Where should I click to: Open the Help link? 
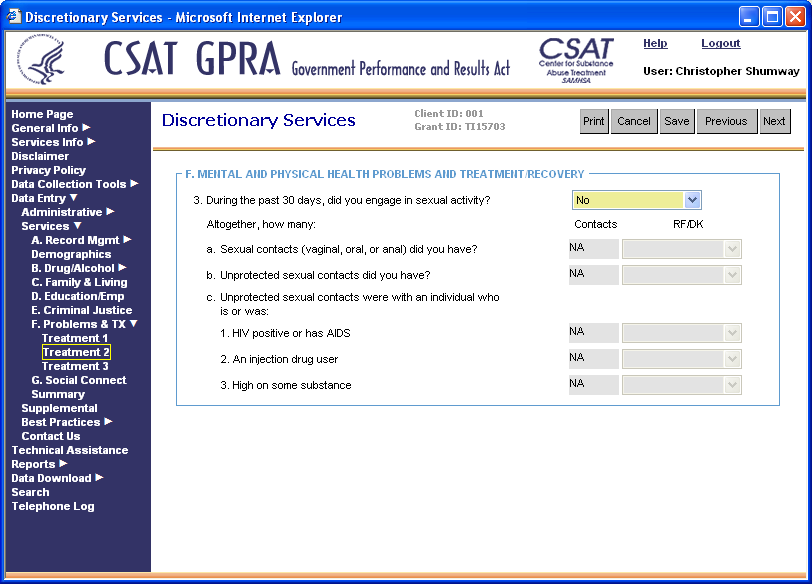pos(655,44)
